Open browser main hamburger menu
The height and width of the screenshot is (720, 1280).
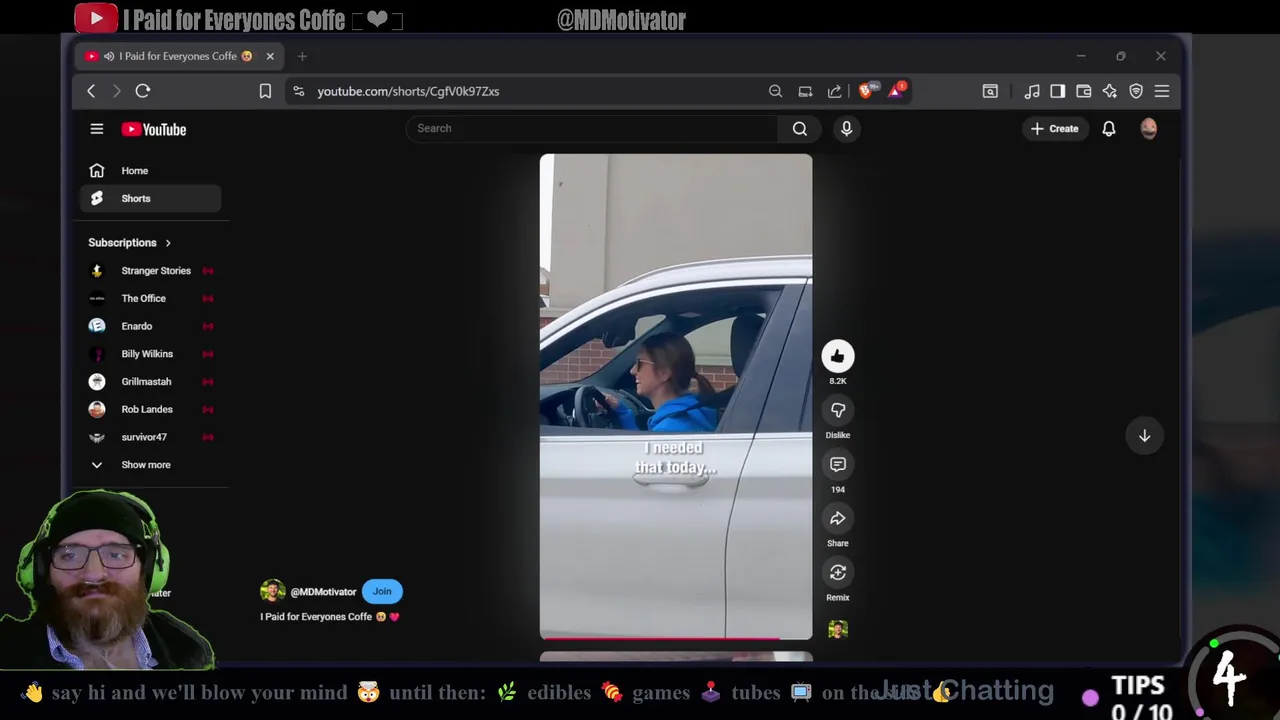(x=1162, y=91)
